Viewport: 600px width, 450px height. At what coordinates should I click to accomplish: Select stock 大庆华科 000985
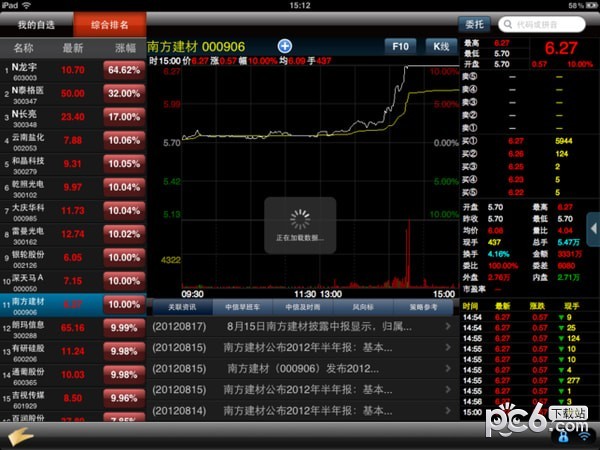click(73, 211)
